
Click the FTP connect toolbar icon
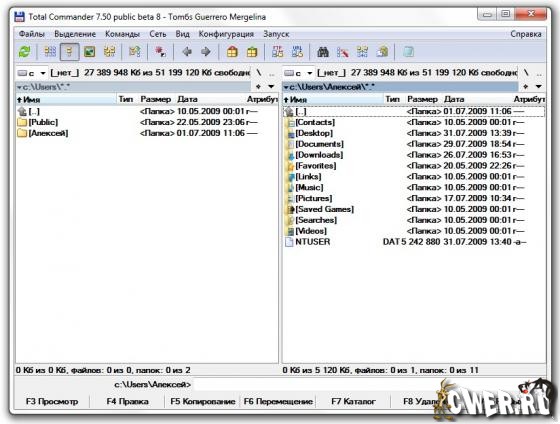pyautogui.click(x=278, y=52)
